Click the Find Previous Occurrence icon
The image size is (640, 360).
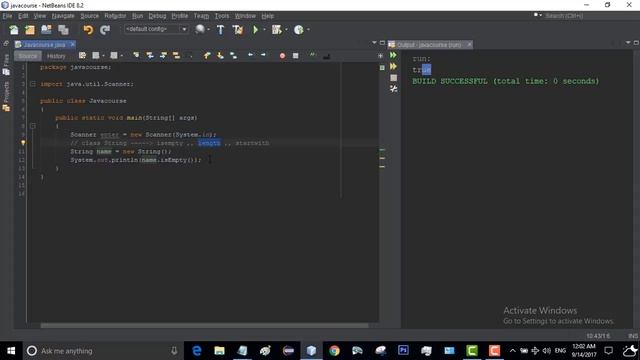coord(150,56)
